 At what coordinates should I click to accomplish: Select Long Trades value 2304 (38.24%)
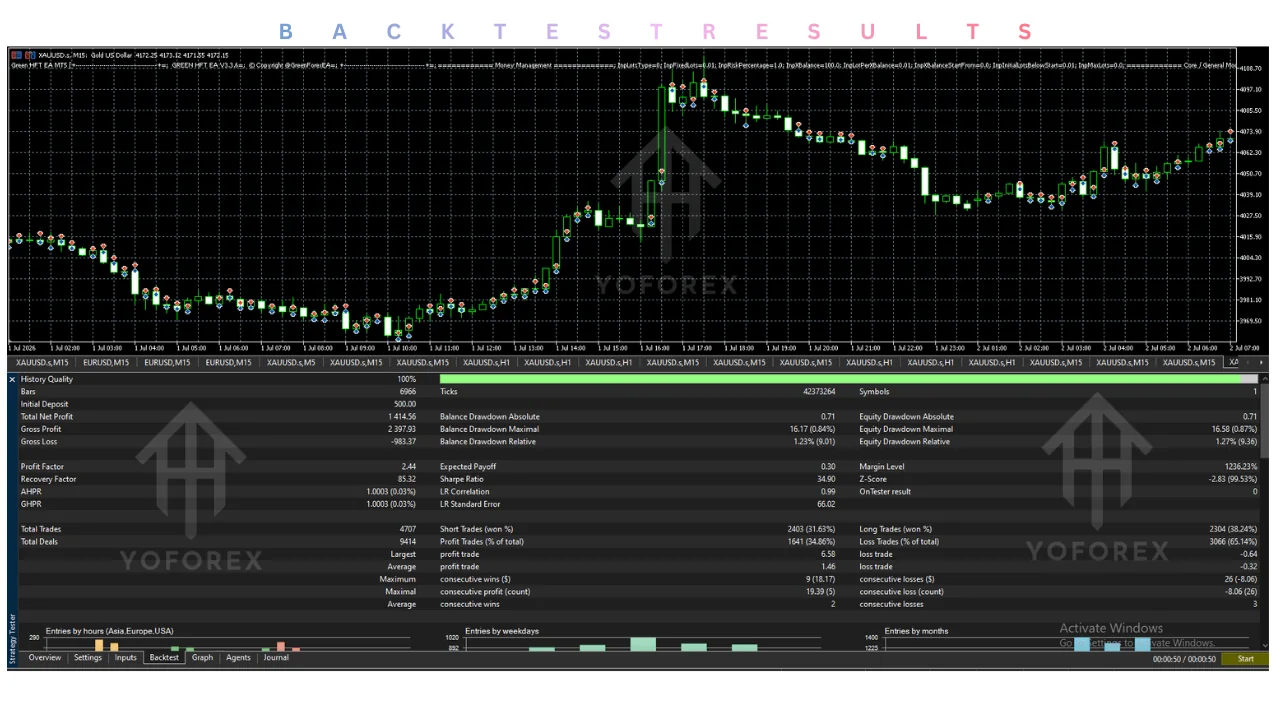(1233, 529)
